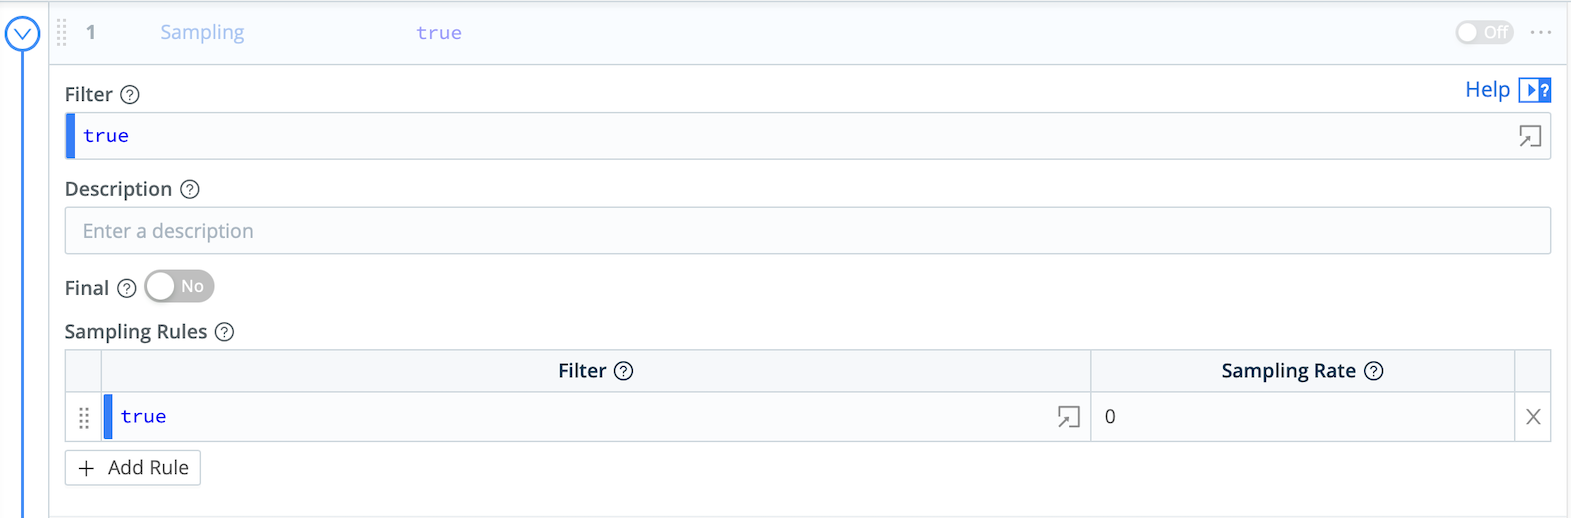Screen dimensions: 1571x518
Task: Delete the sampling rule with the X
Action: click(1533, 417)
